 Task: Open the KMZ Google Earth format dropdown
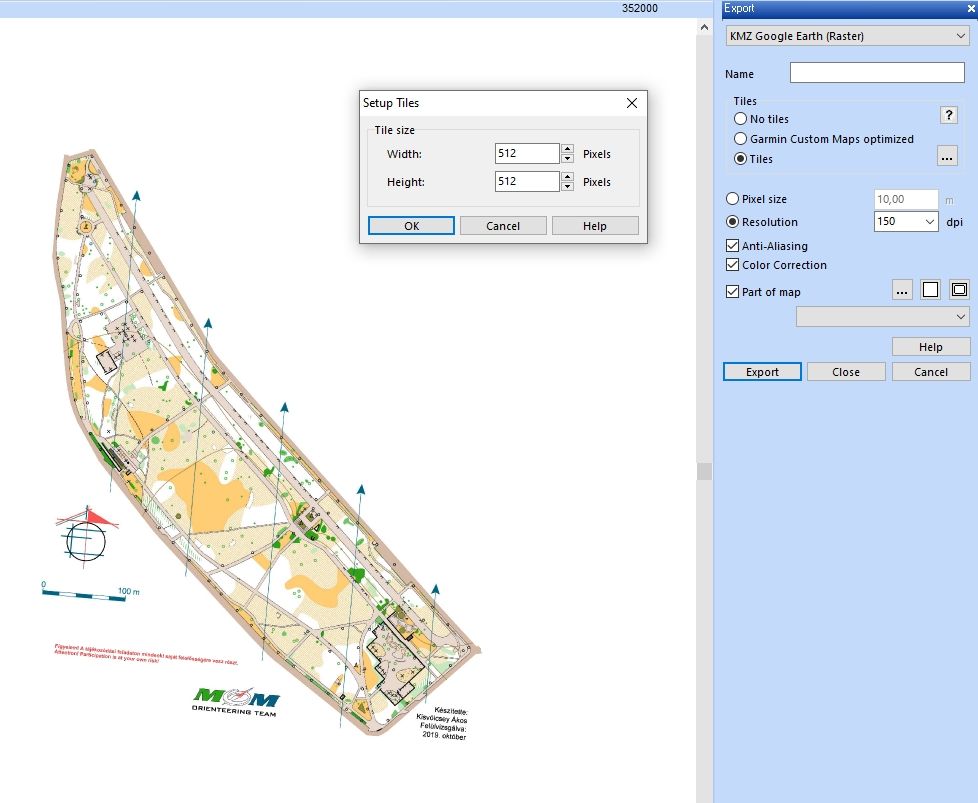pyautogui.click(x=847, y=36)
